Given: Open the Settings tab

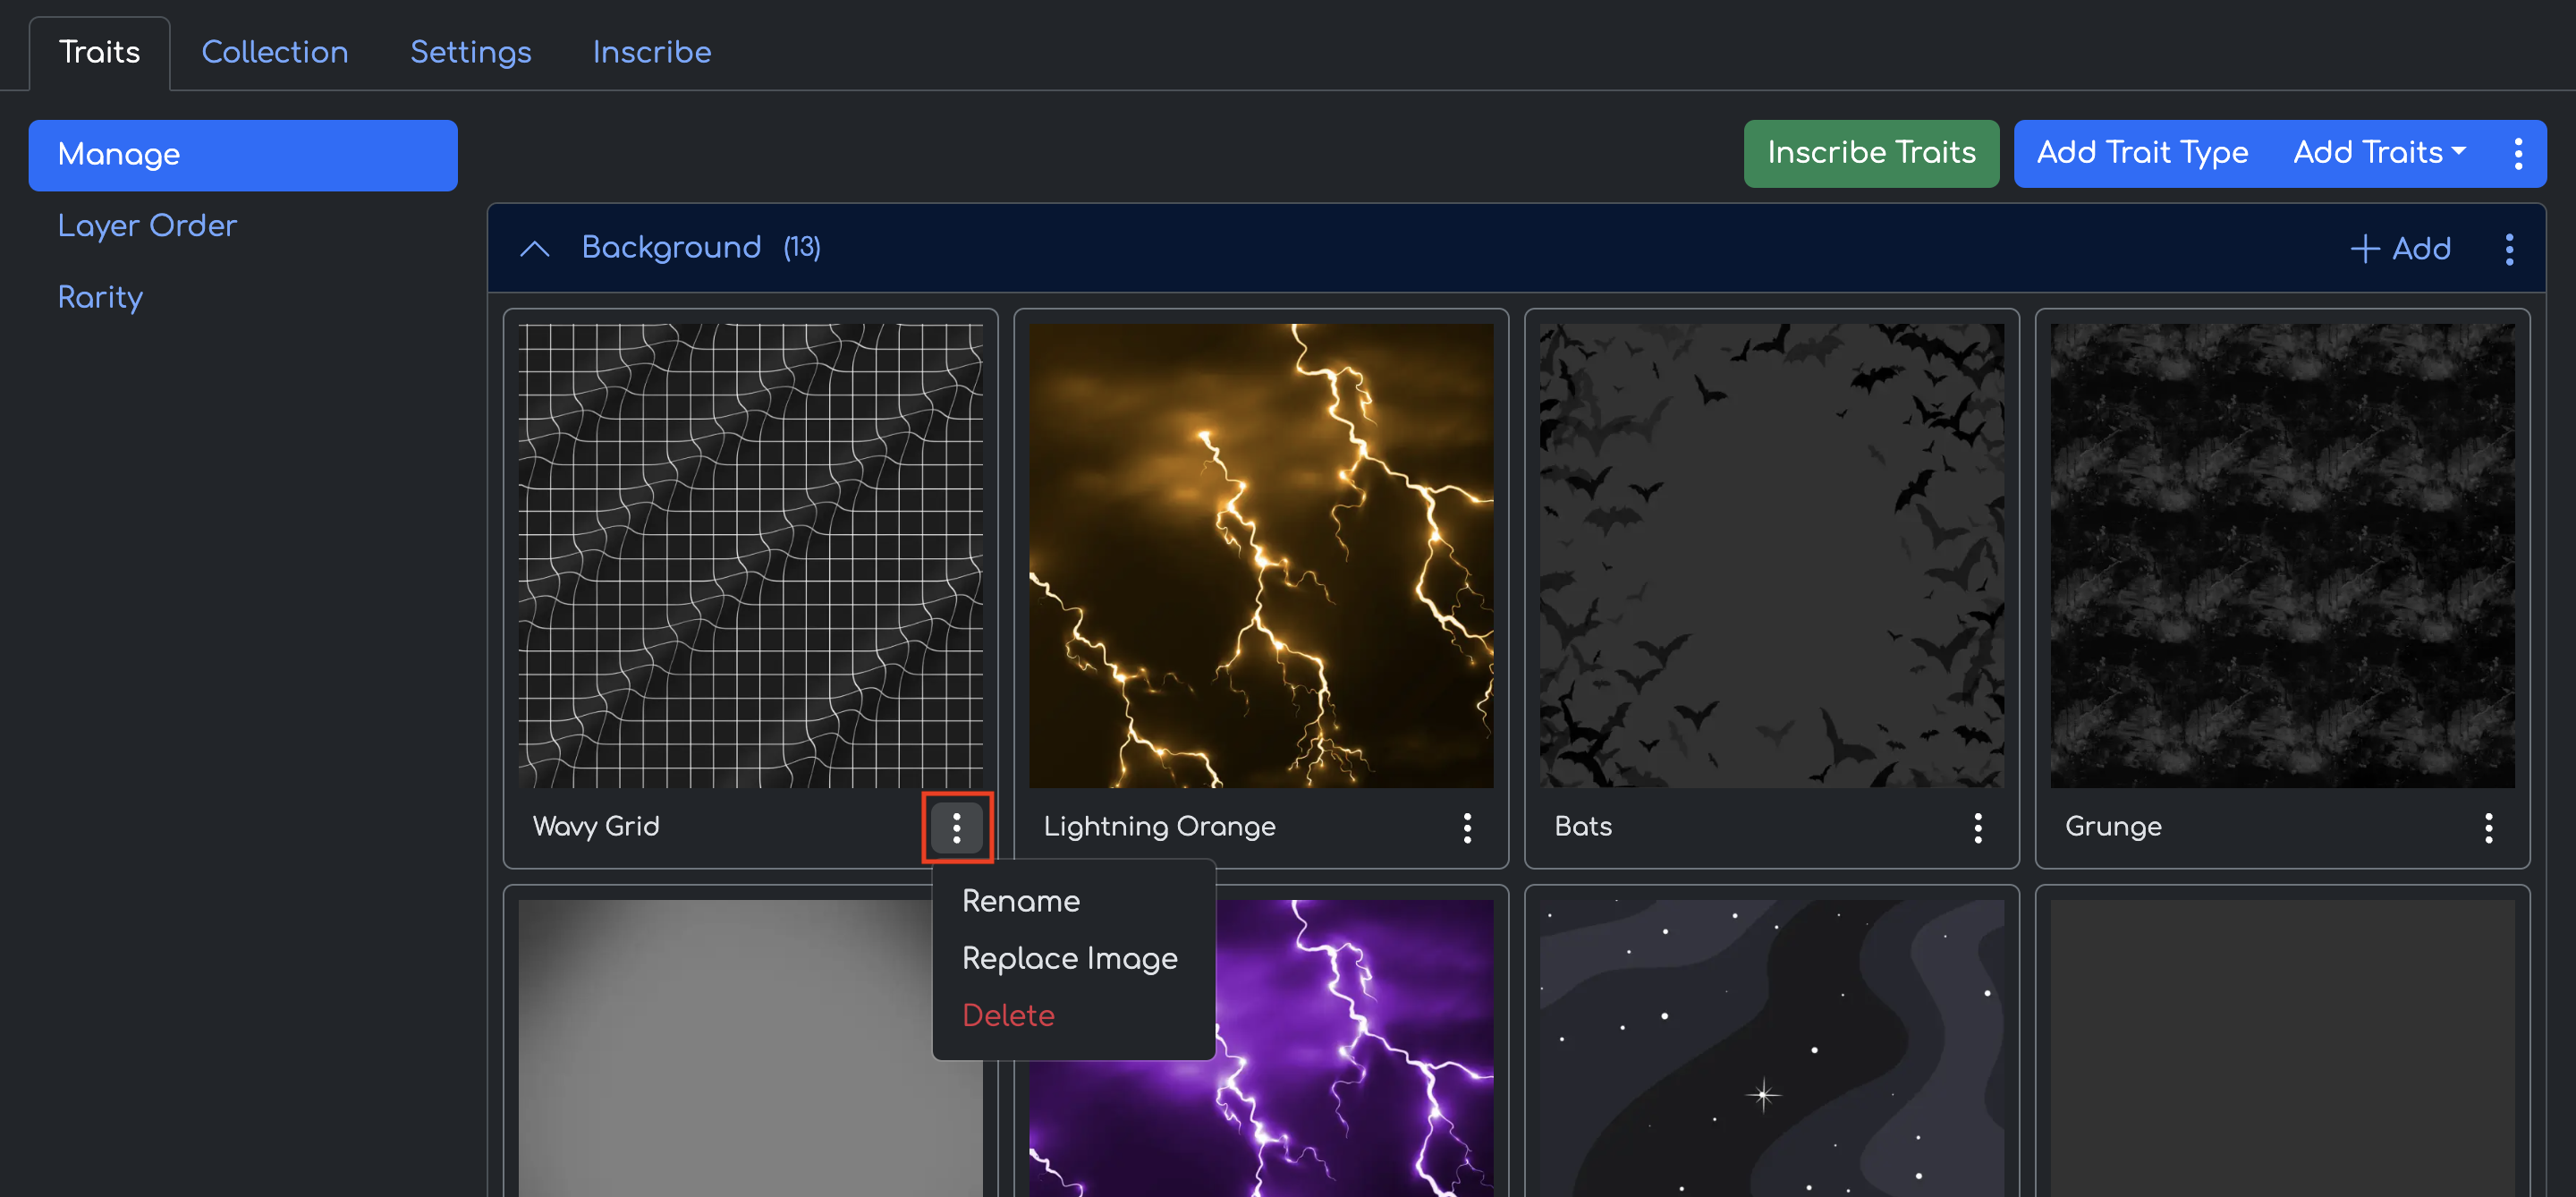Looking at the screenshot, I should 470,52.
